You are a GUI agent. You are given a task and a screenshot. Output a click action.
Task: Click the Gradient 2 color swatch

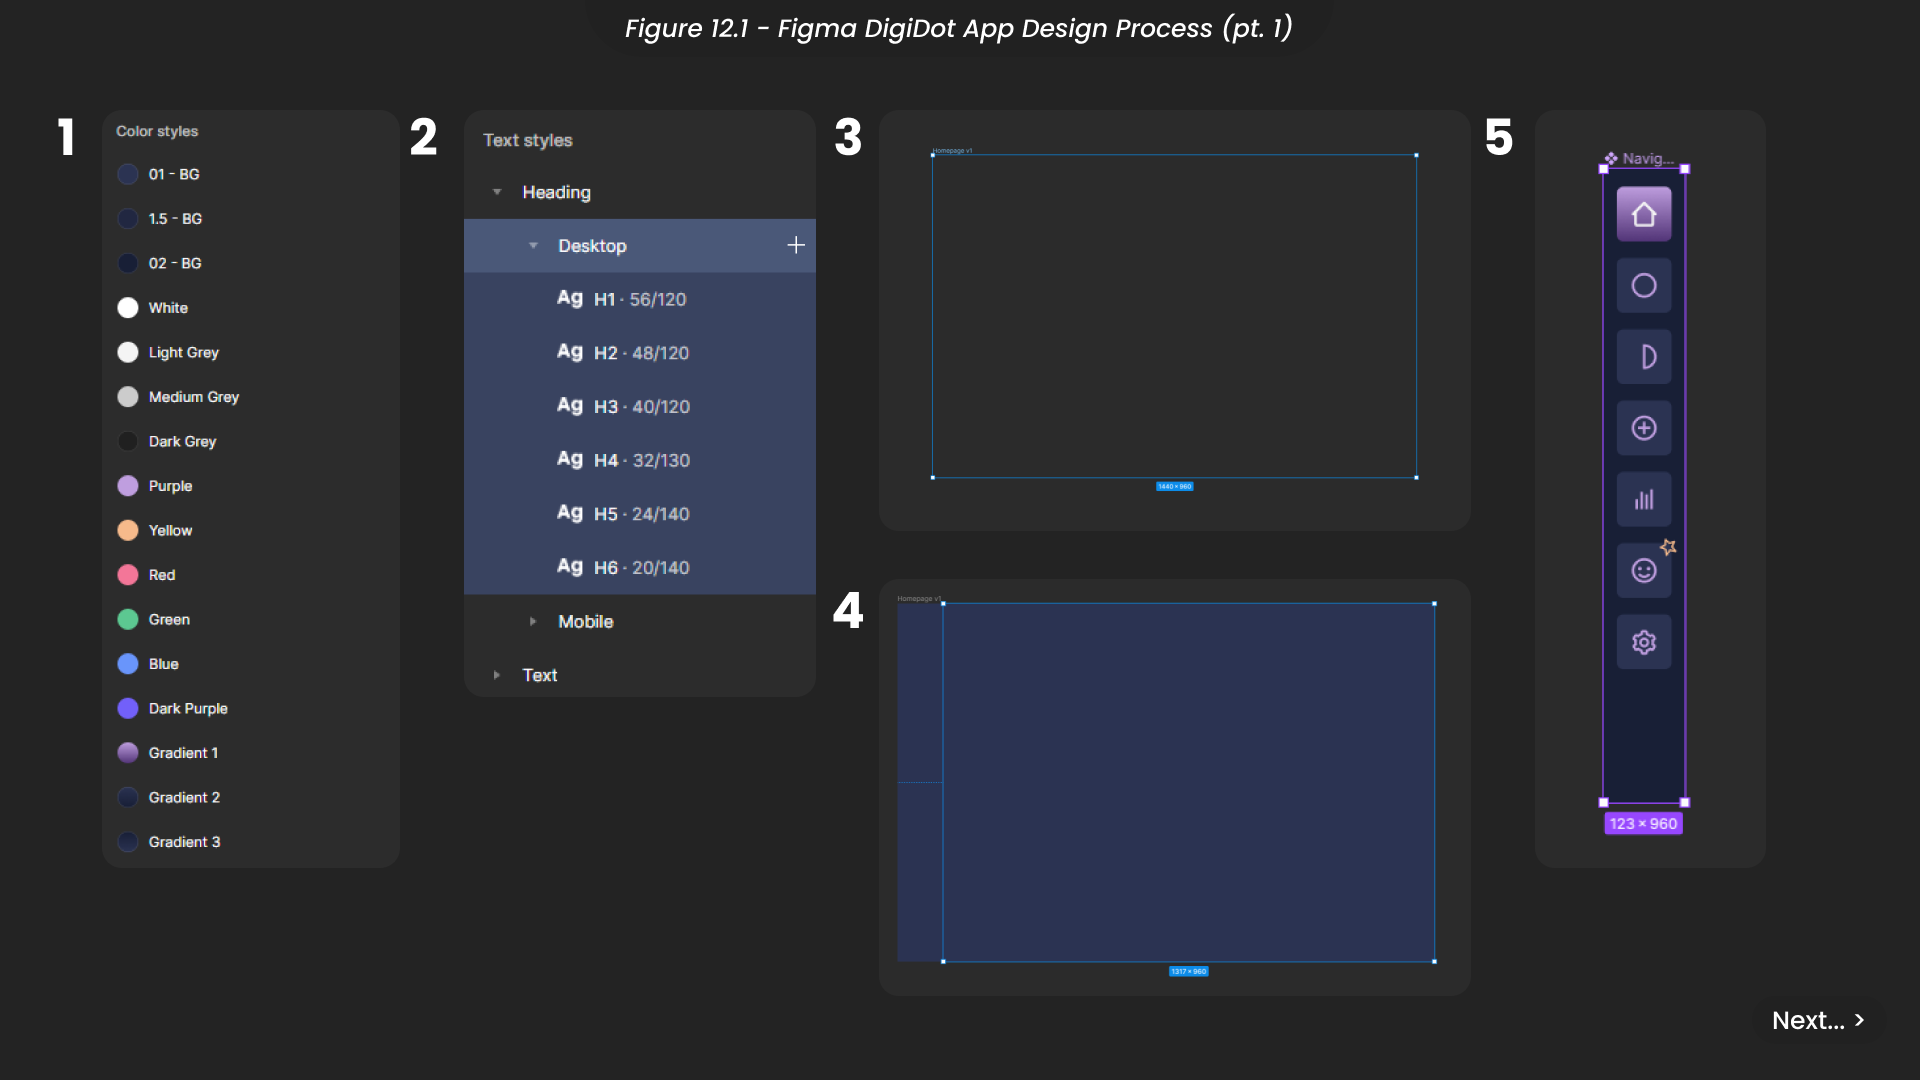click(128, 797)
